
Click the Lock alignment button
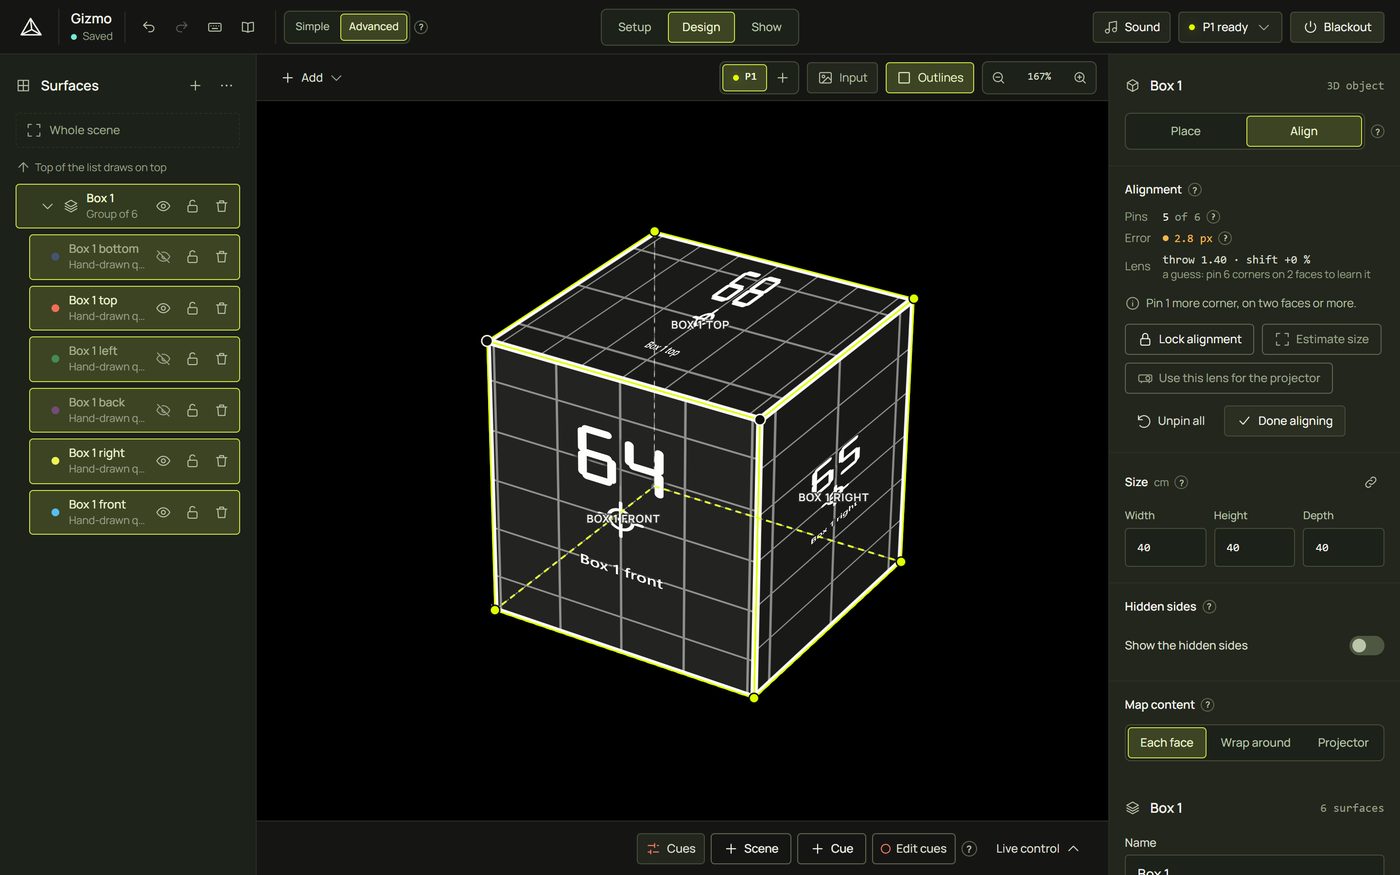(1189, 339)
